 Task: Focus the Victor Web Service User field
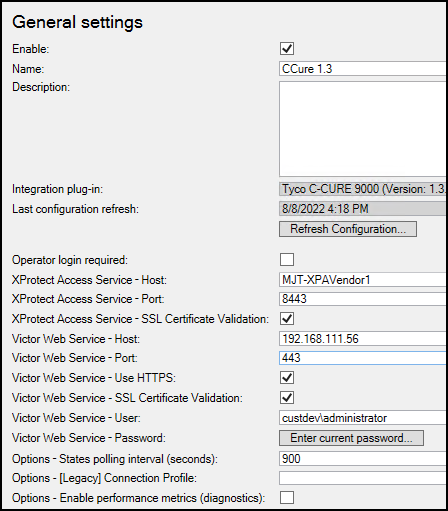click(363, 418)
